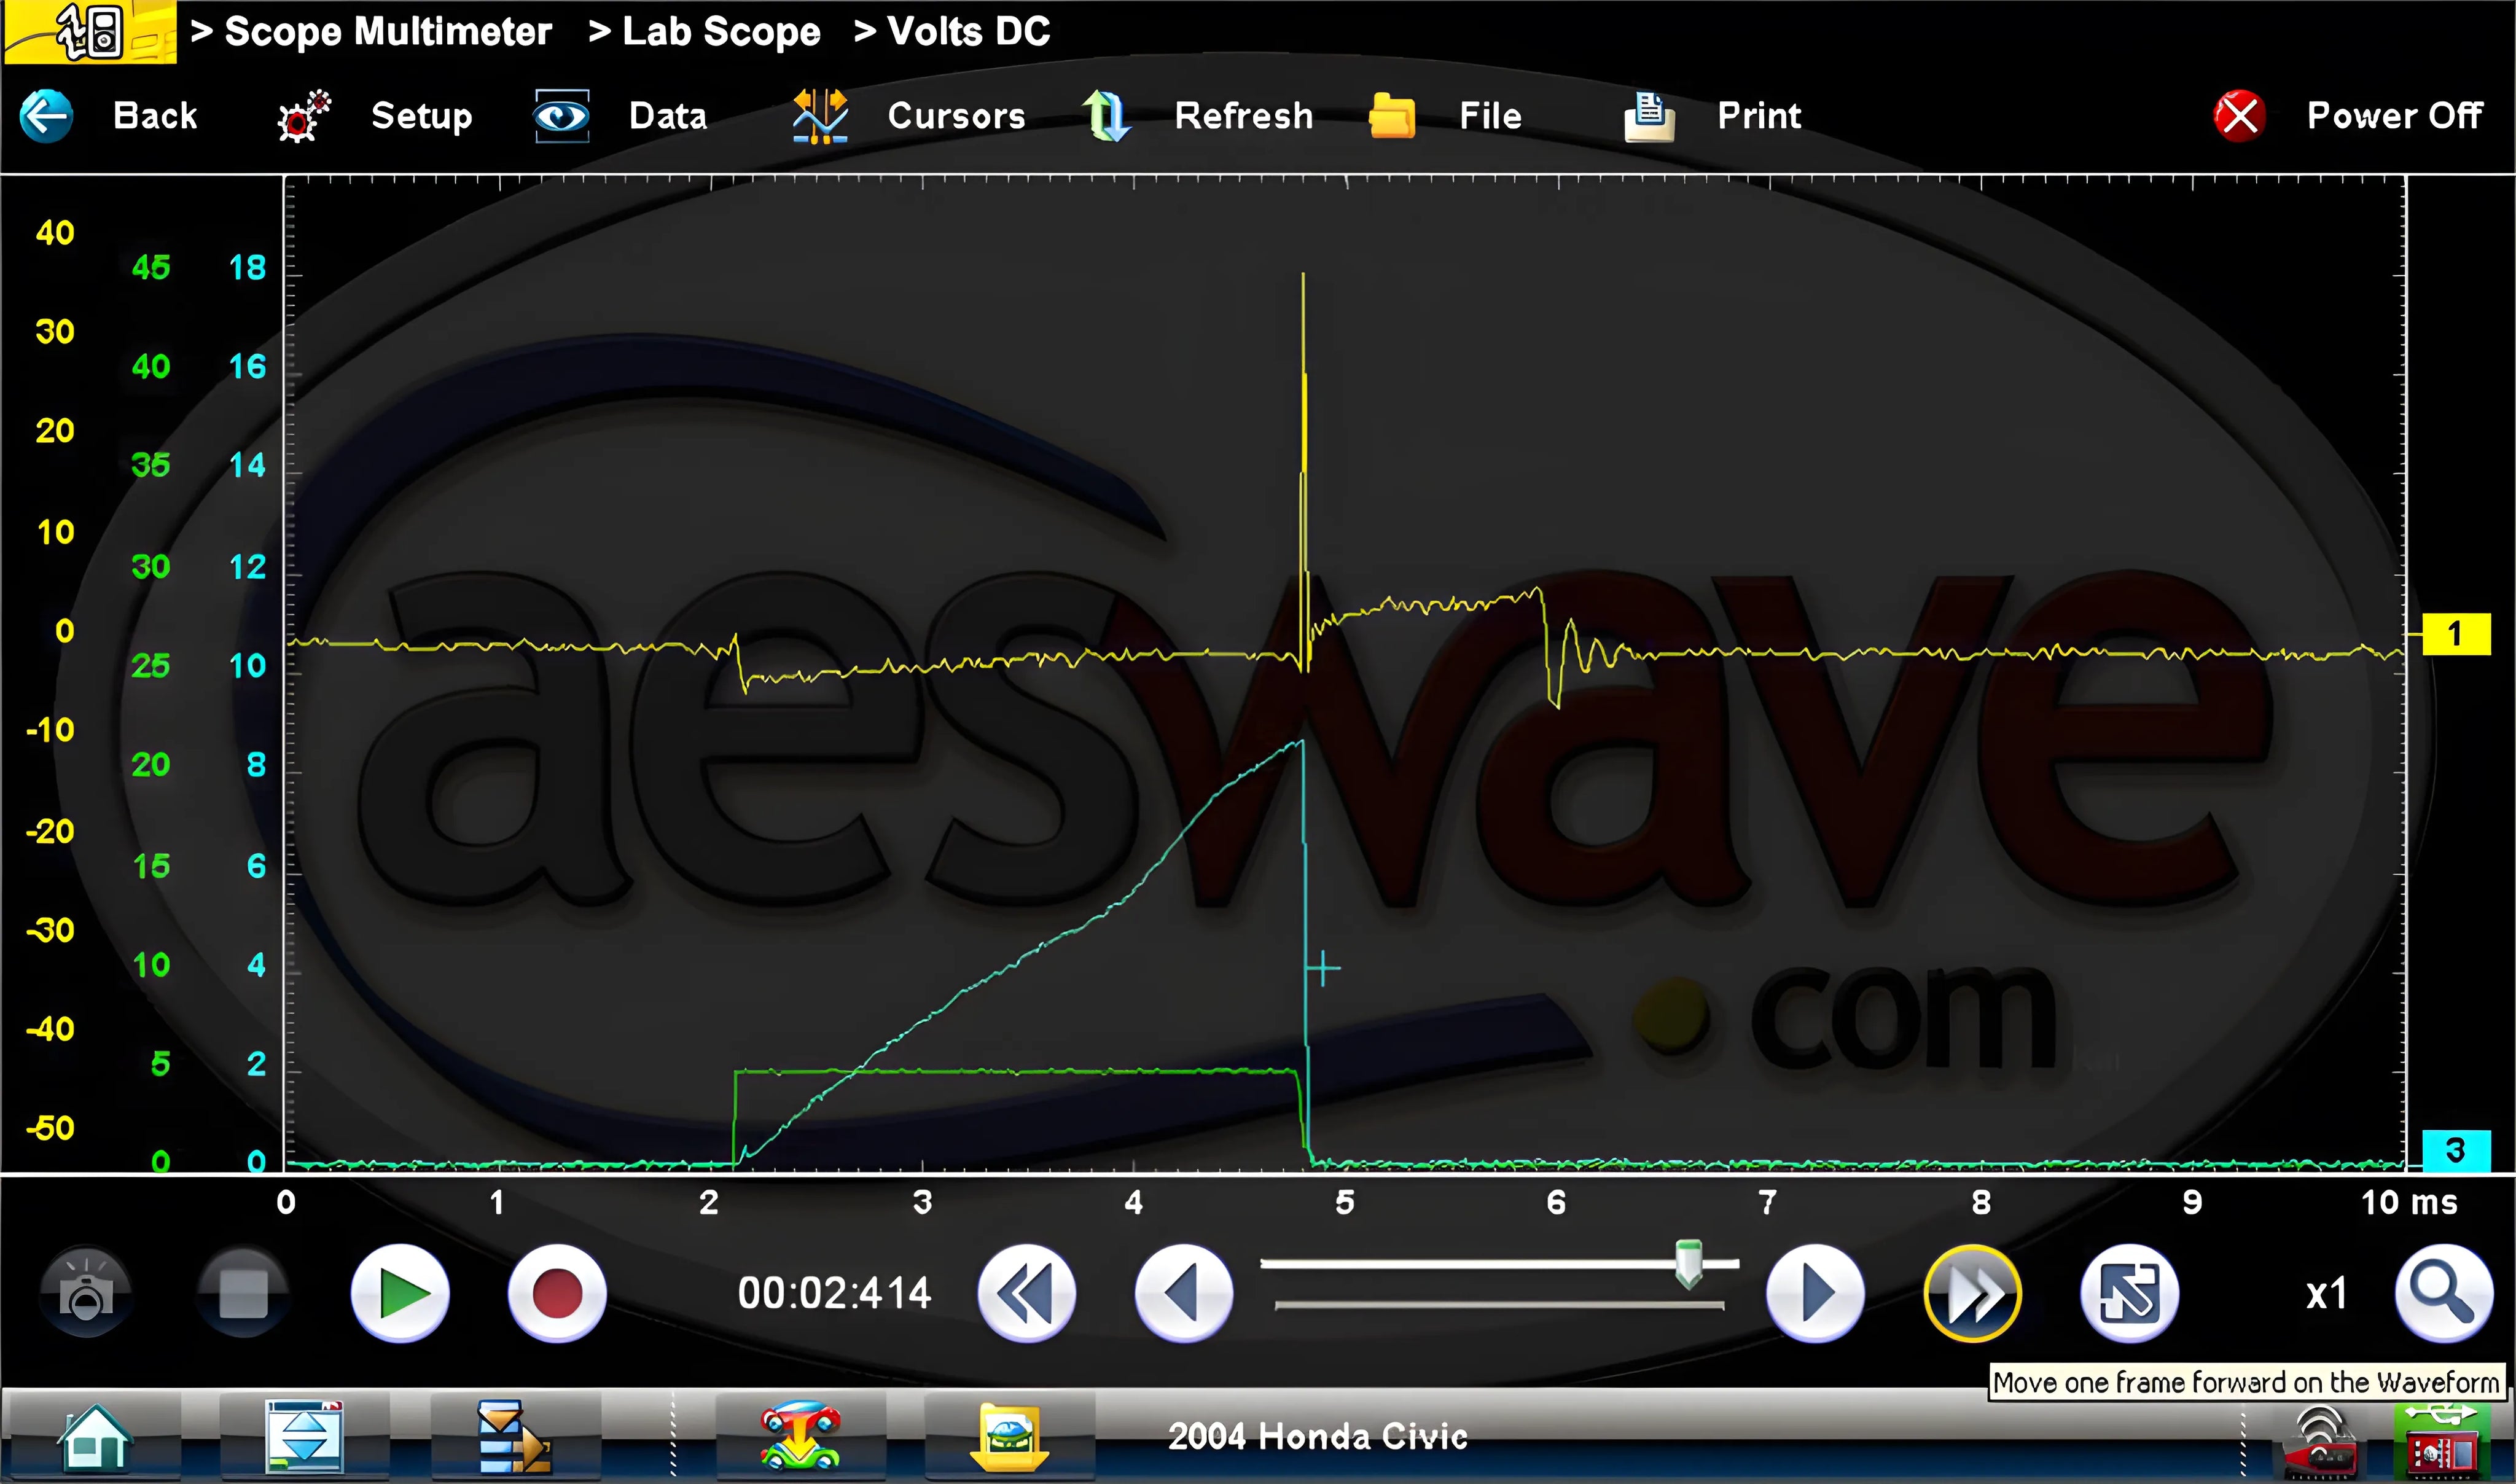Click the yellow-ringed fast forward button

pos(1972,1294)
